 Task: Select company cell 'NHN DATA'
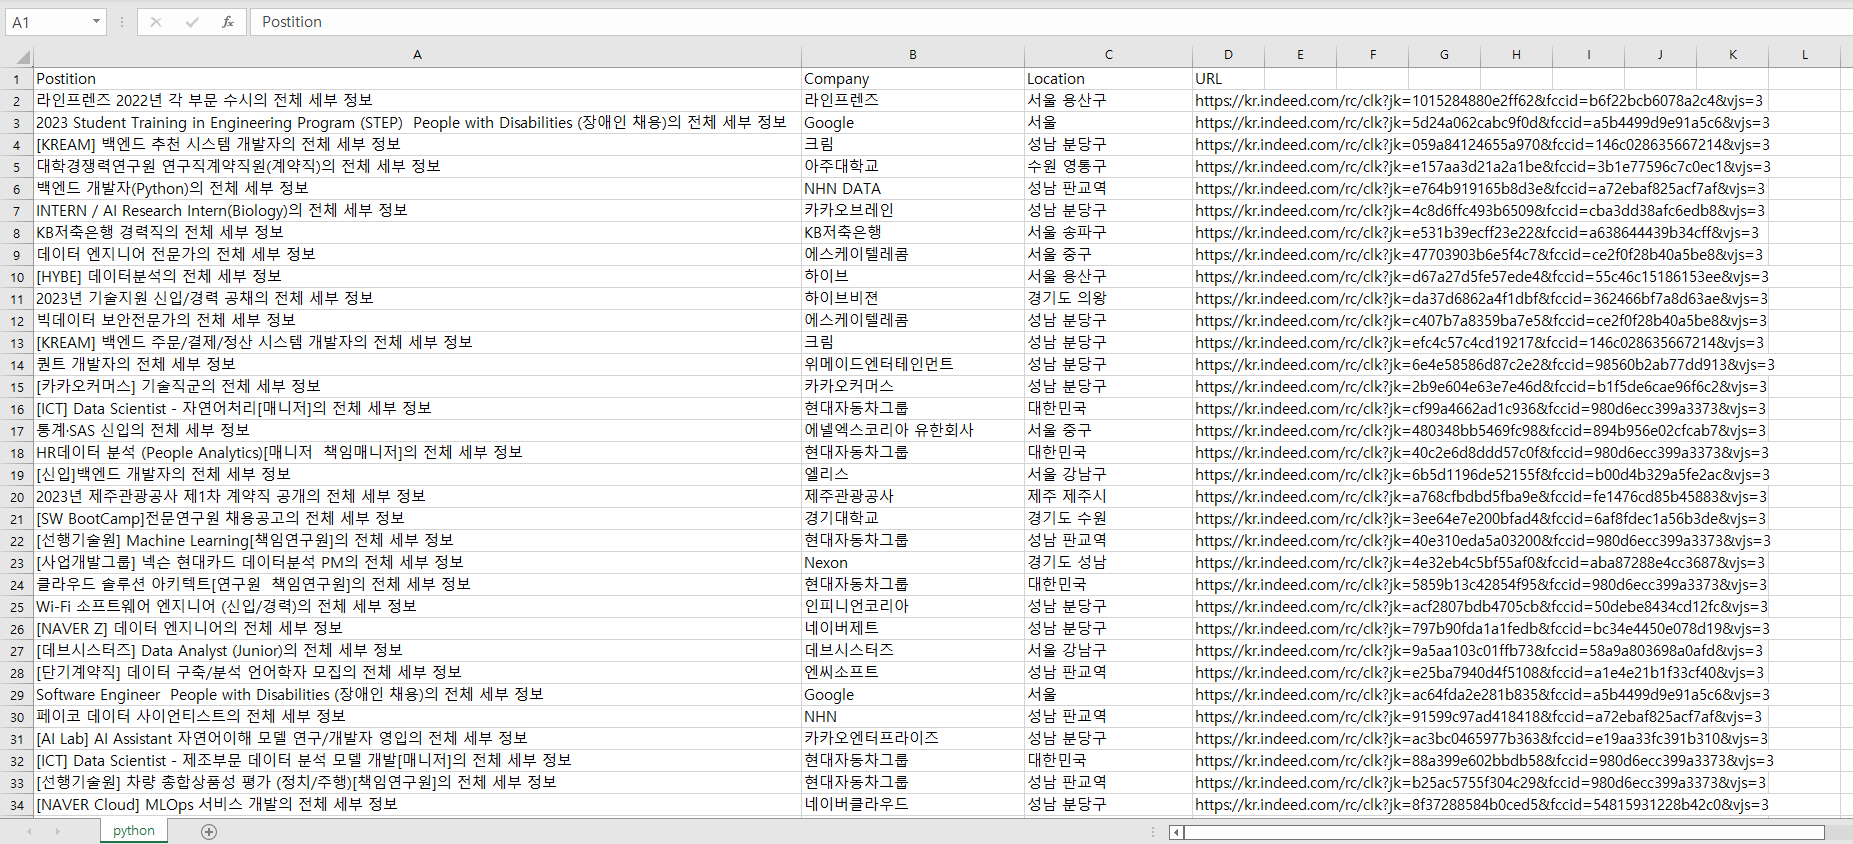[x=913, y=188]
